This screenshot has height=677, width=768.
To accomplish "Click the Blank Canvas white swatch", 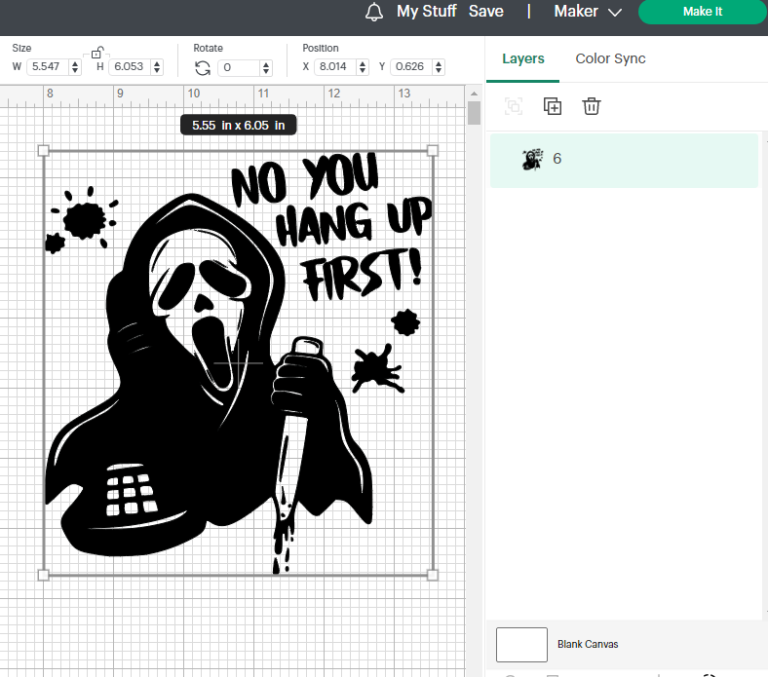I will [522, 645].
